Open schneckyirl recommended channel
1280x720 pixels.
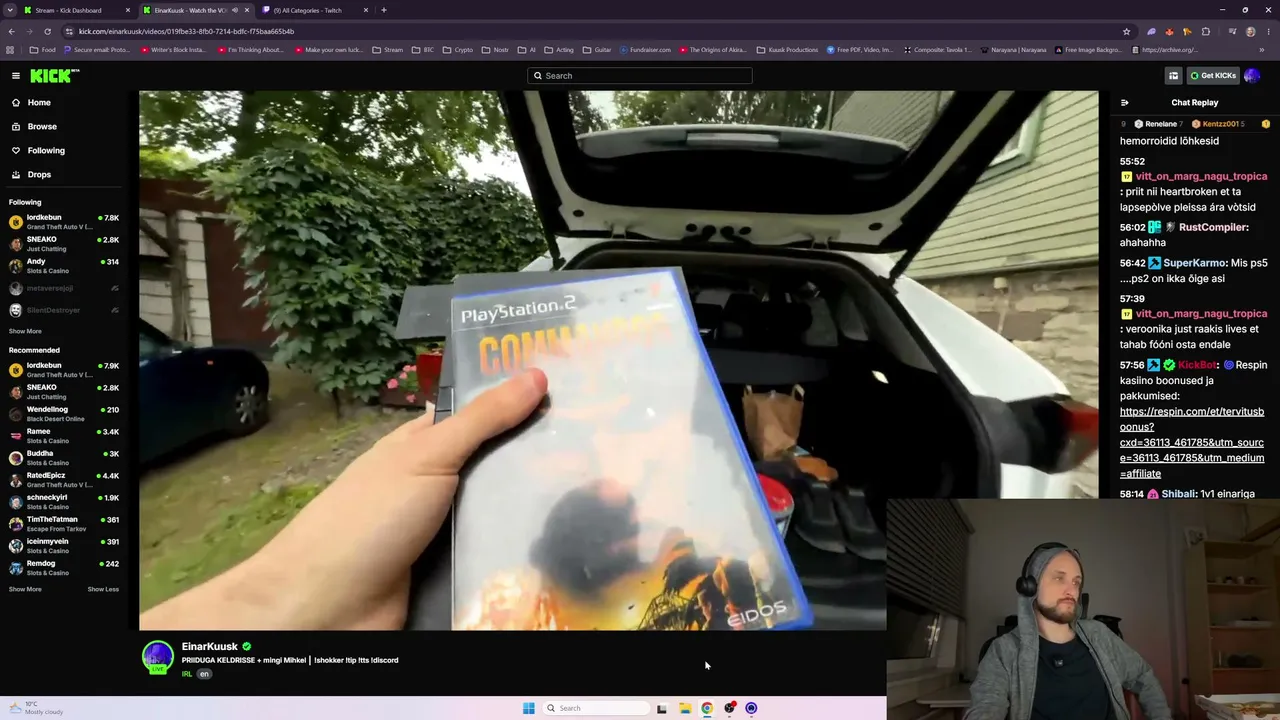tap(64, 502)
